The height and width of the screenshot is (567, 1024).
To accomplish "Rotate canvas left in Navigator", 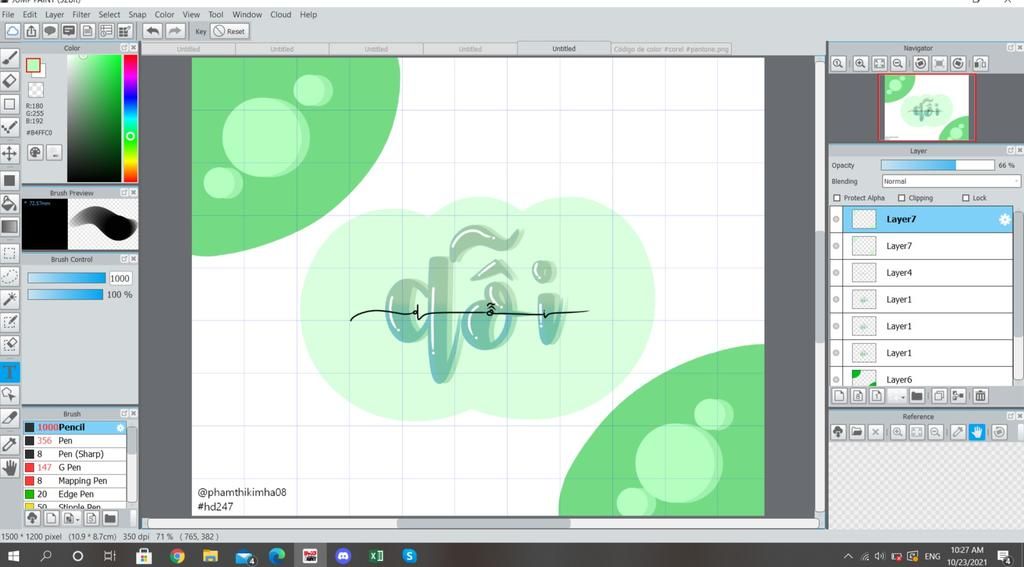I will 920,63.
